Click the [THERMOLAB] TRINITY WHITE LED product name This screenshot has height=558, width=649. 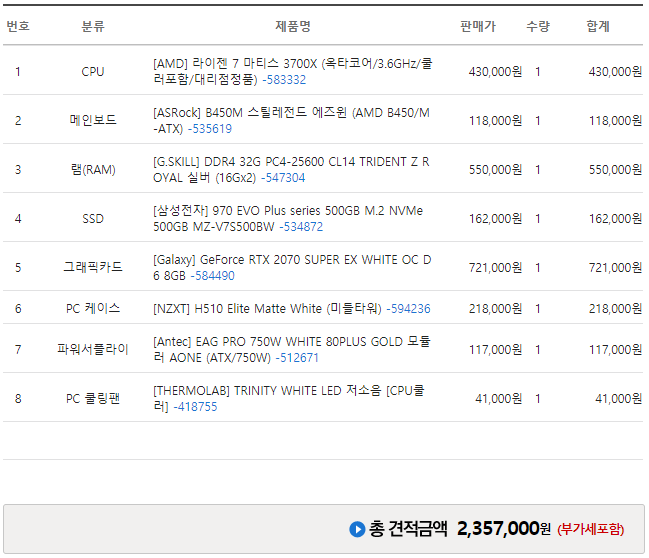(288, 399)
